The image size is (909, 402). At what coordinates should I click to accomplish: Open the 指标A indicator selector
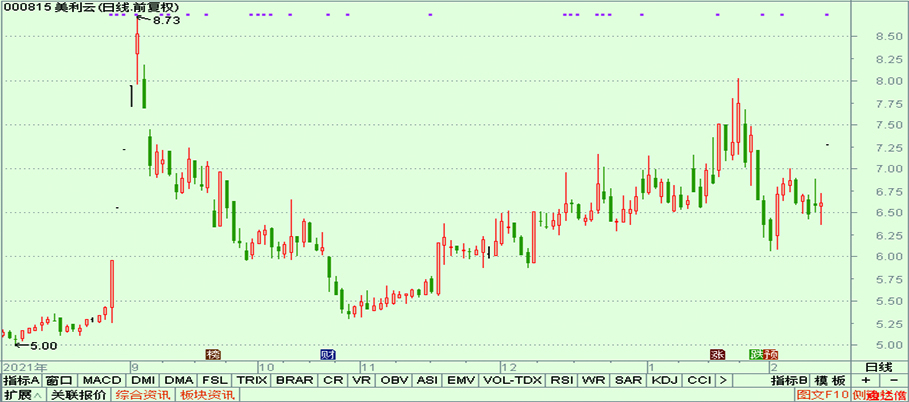(x=21, y=381)
